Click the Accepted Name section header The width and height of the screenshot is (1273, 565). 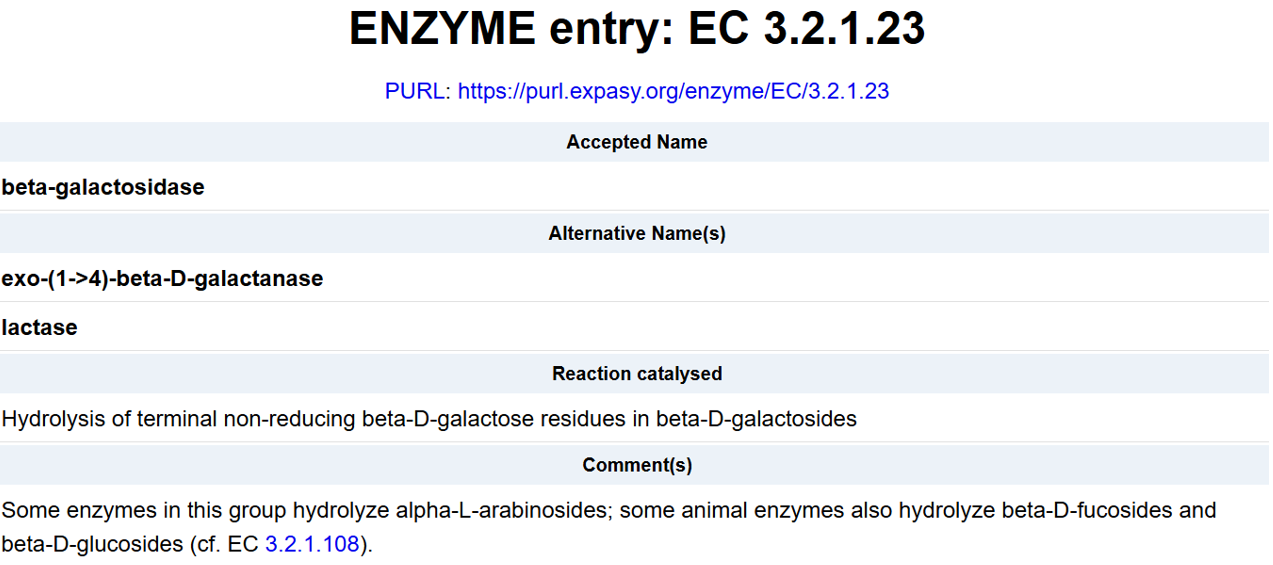tap(636, 142)
